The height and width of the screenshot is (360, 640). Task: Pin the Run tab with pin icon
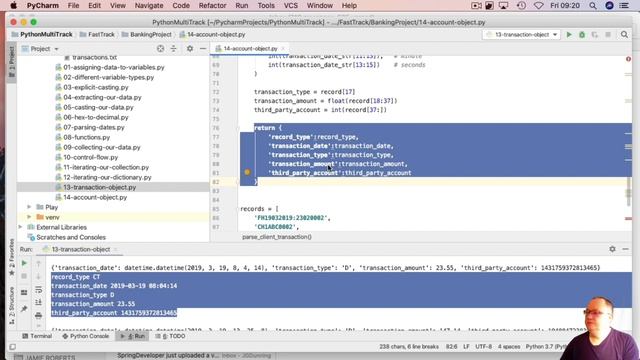pos(24,309)
